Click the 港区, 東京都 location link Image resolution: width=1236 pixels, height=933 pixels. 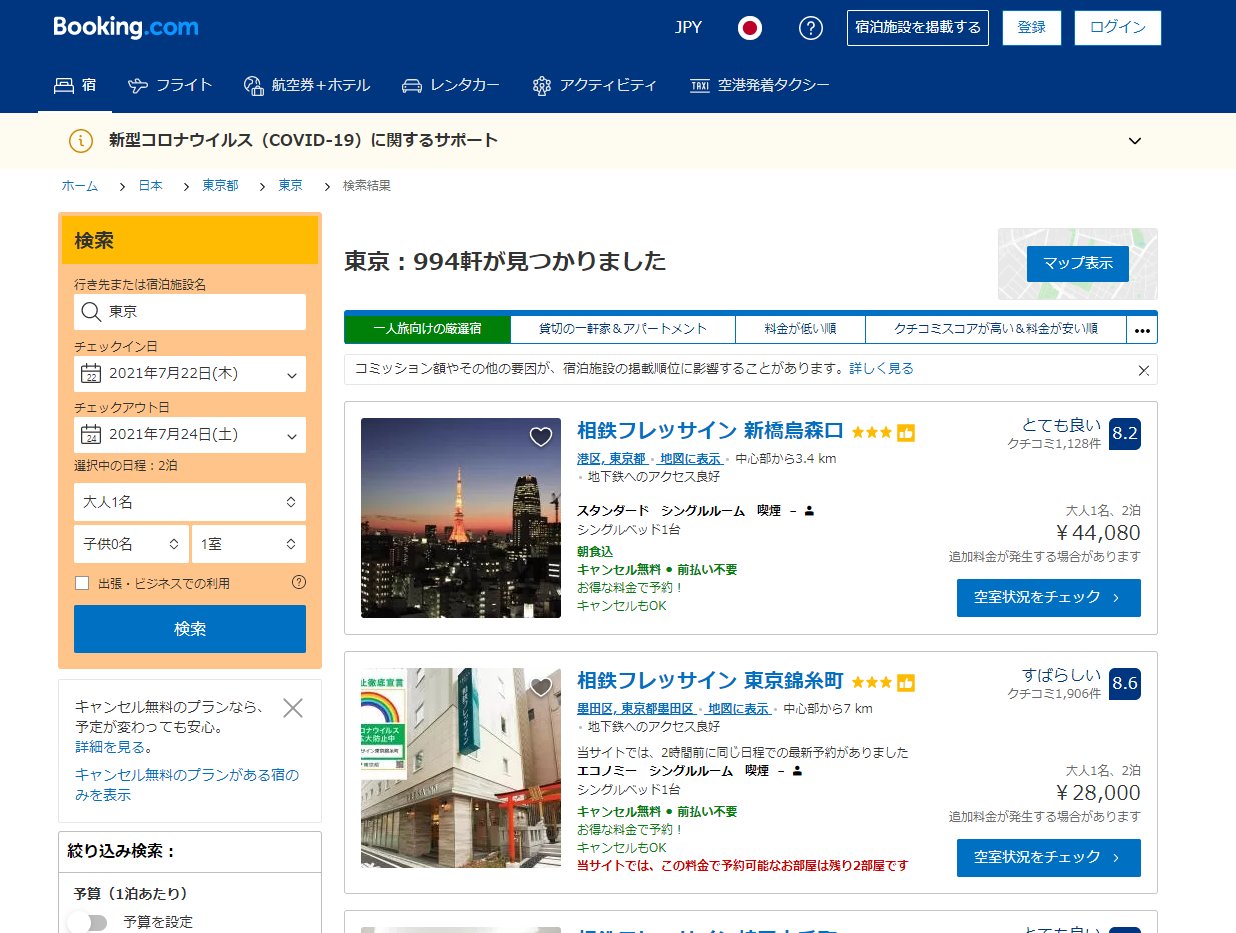coord(612,459)
